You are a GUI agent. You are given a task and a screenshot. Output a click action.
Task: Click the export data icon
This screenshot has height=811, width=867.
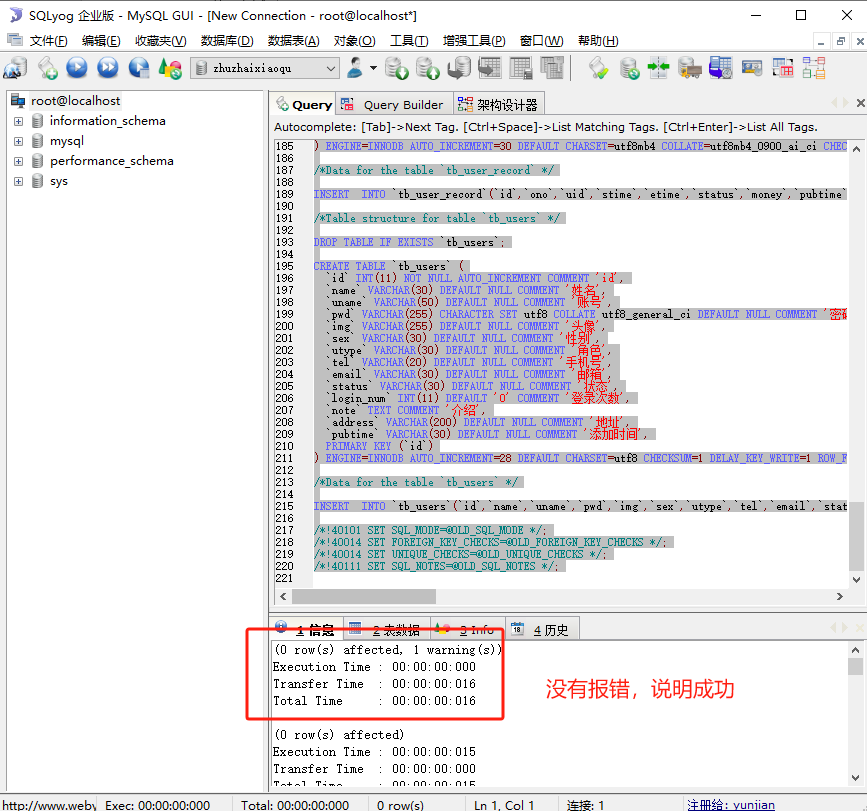[x=395, y=68]
